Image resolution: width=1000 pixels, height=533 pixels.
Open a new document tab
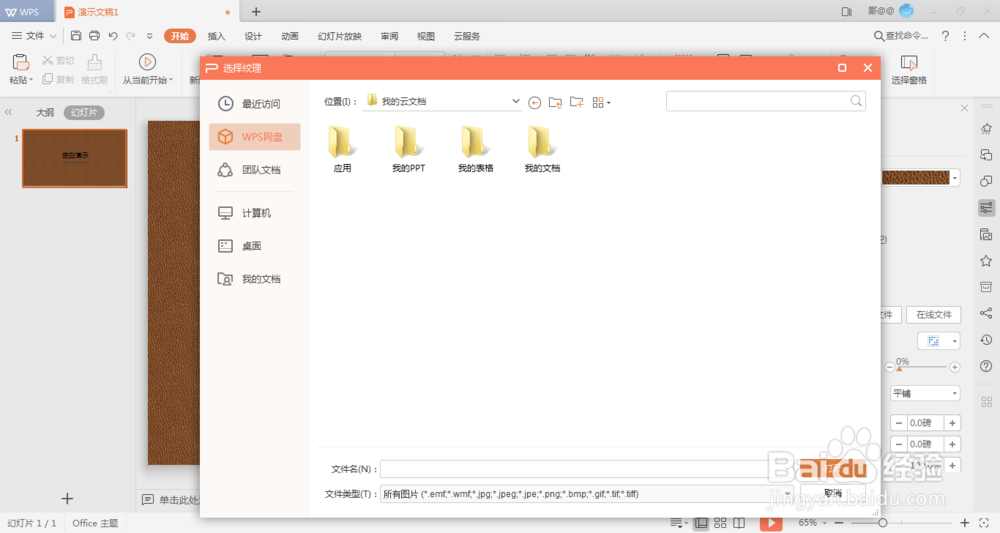coord(256,11)
